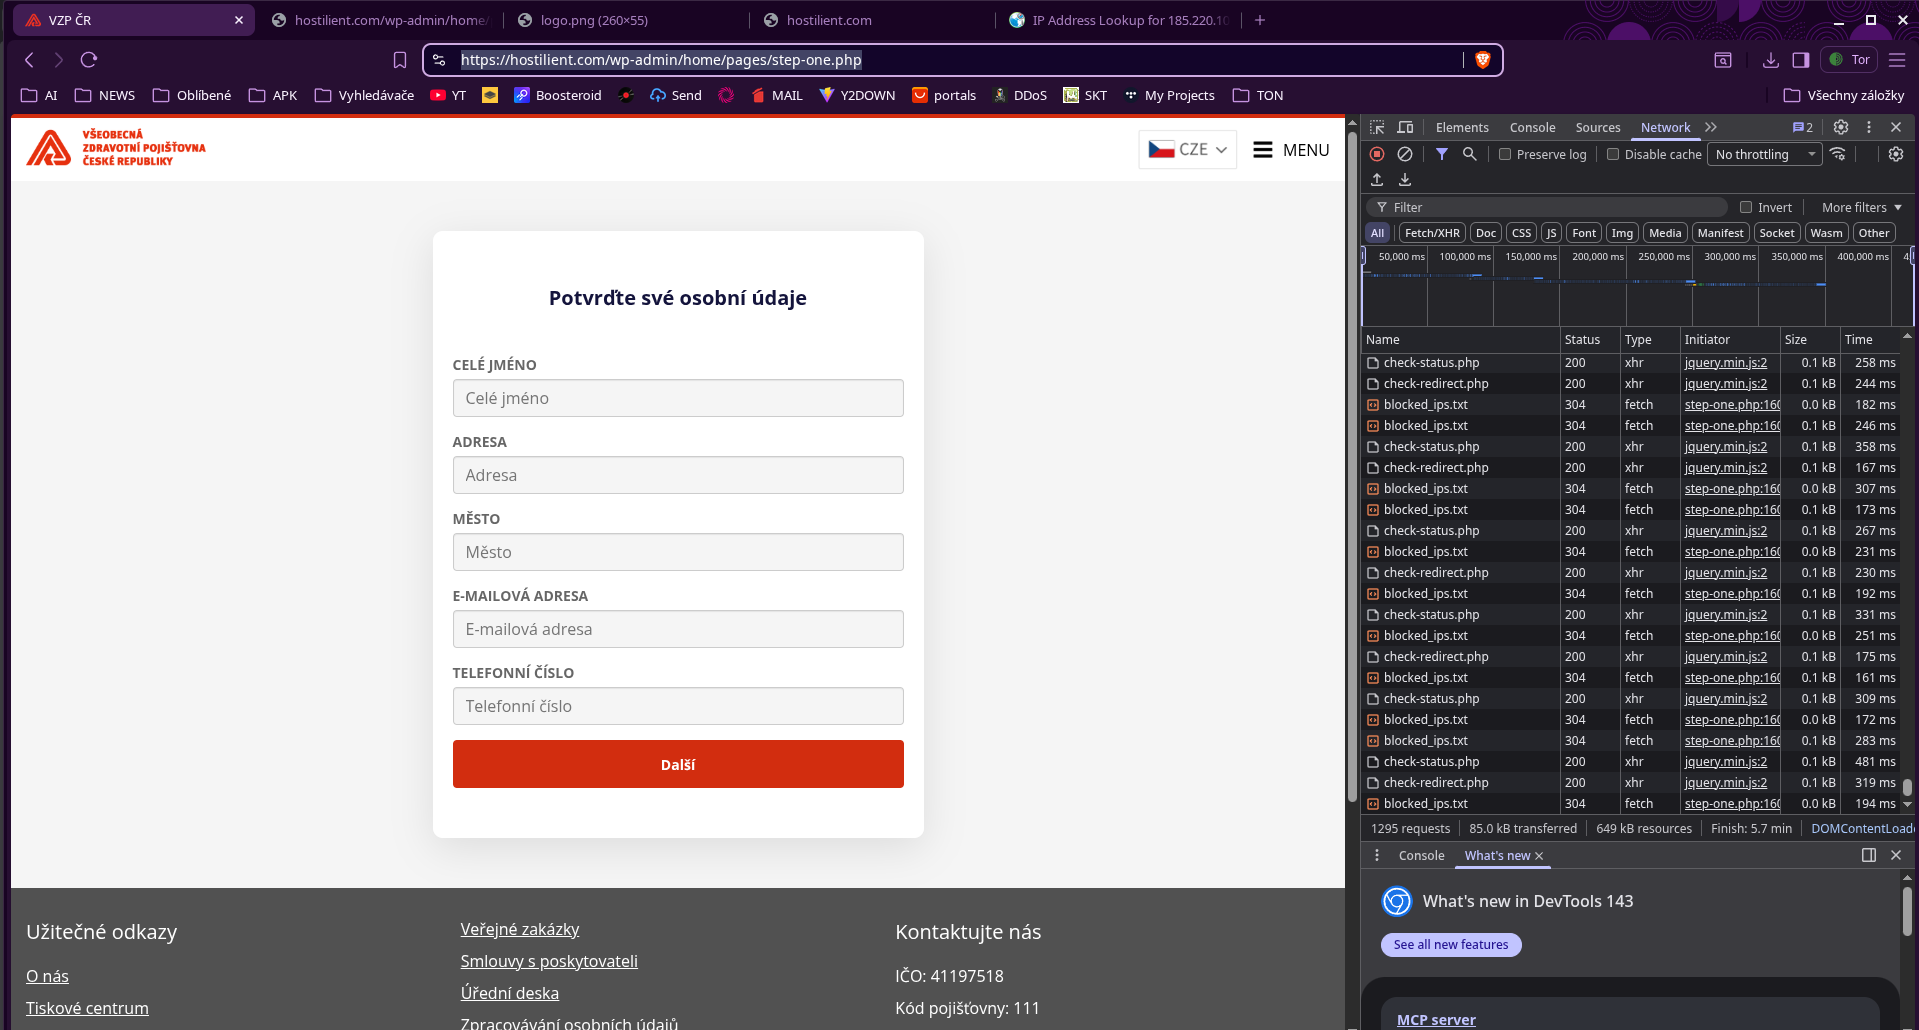Bookmark this page with bookmark icon
1919x1030 pixels.
(400, 60)
